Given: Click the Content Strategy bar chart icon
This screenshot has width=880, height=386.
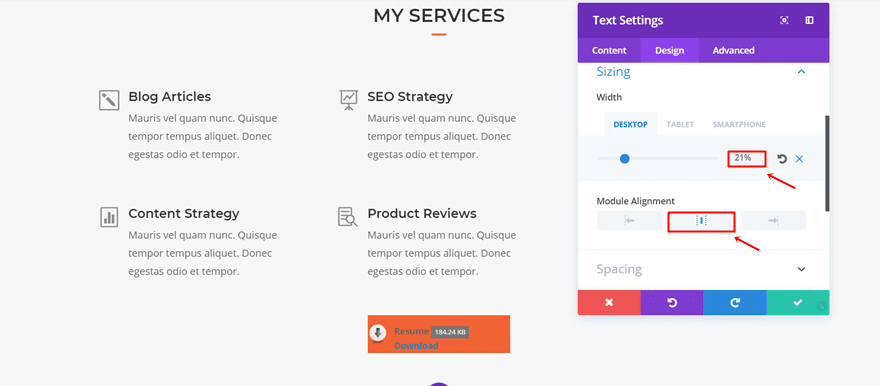Looking at the screenshot, I should coord(109,217).
